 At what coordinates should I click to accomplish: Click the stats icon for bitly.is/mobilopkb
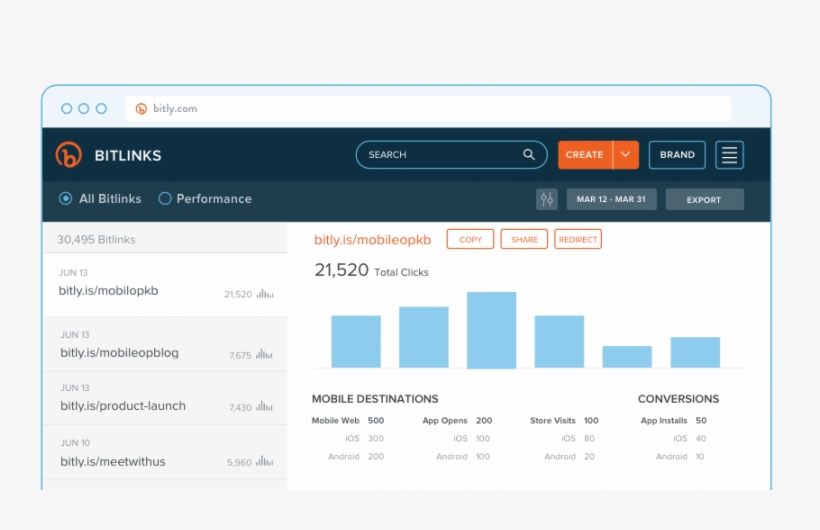(265, 294)
